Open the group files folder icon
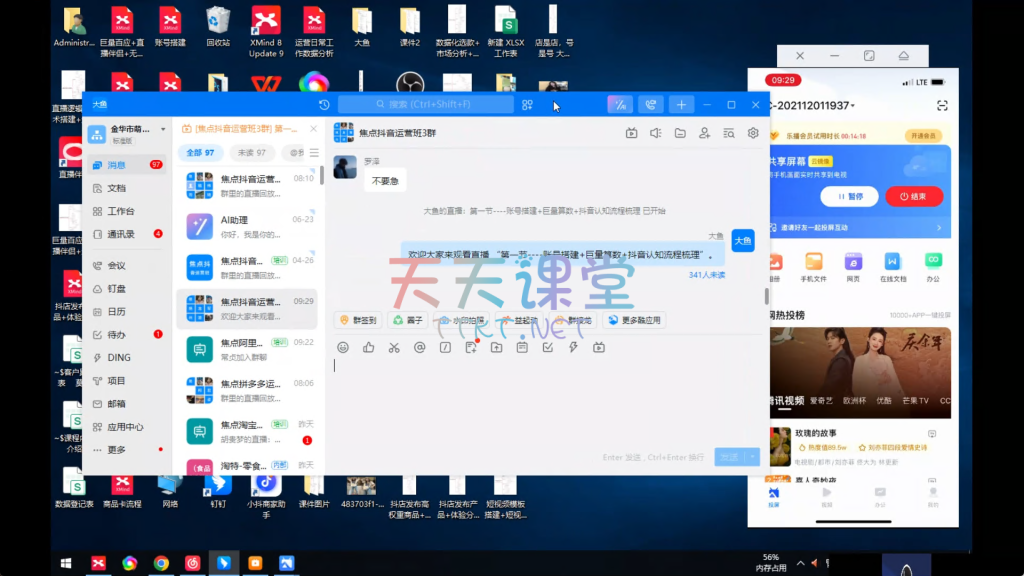This screenshot has width=1024, height=576. [680, 133]
